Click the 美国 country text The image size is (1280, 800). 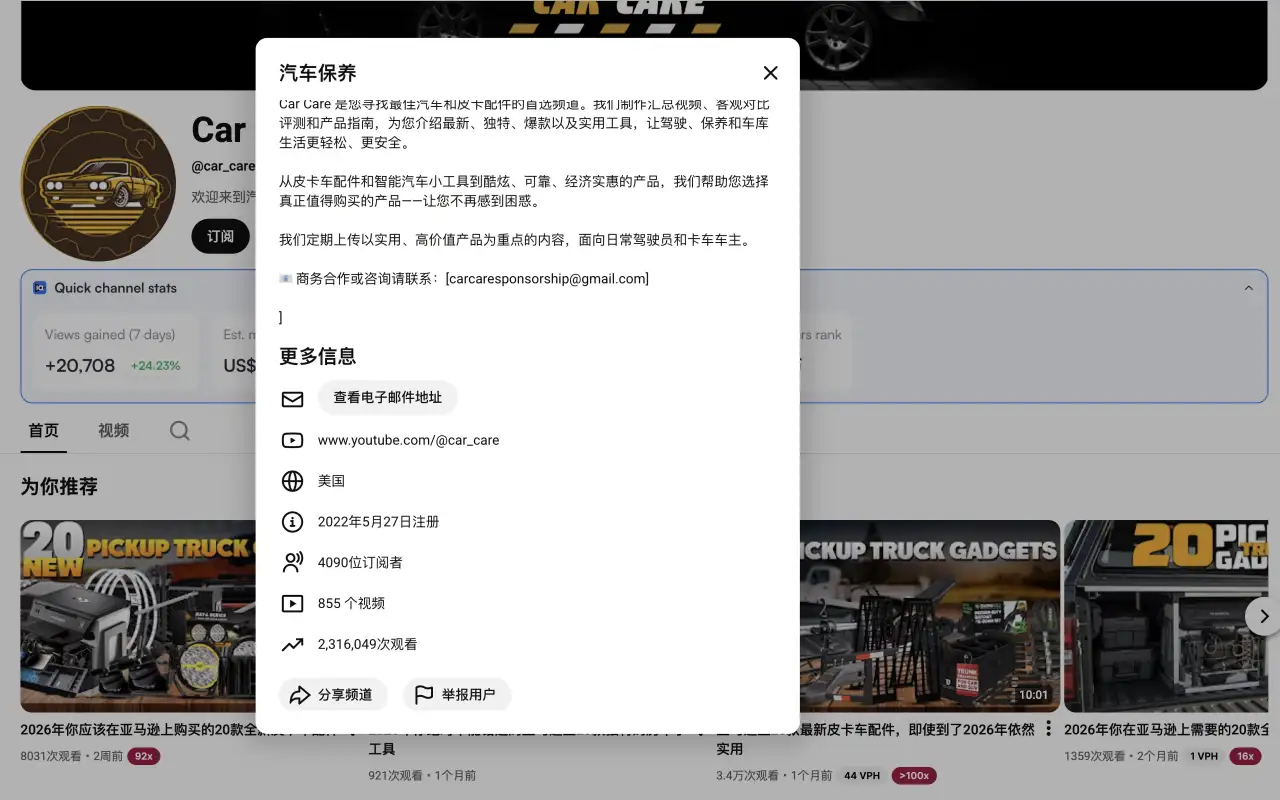click(331, 481)
